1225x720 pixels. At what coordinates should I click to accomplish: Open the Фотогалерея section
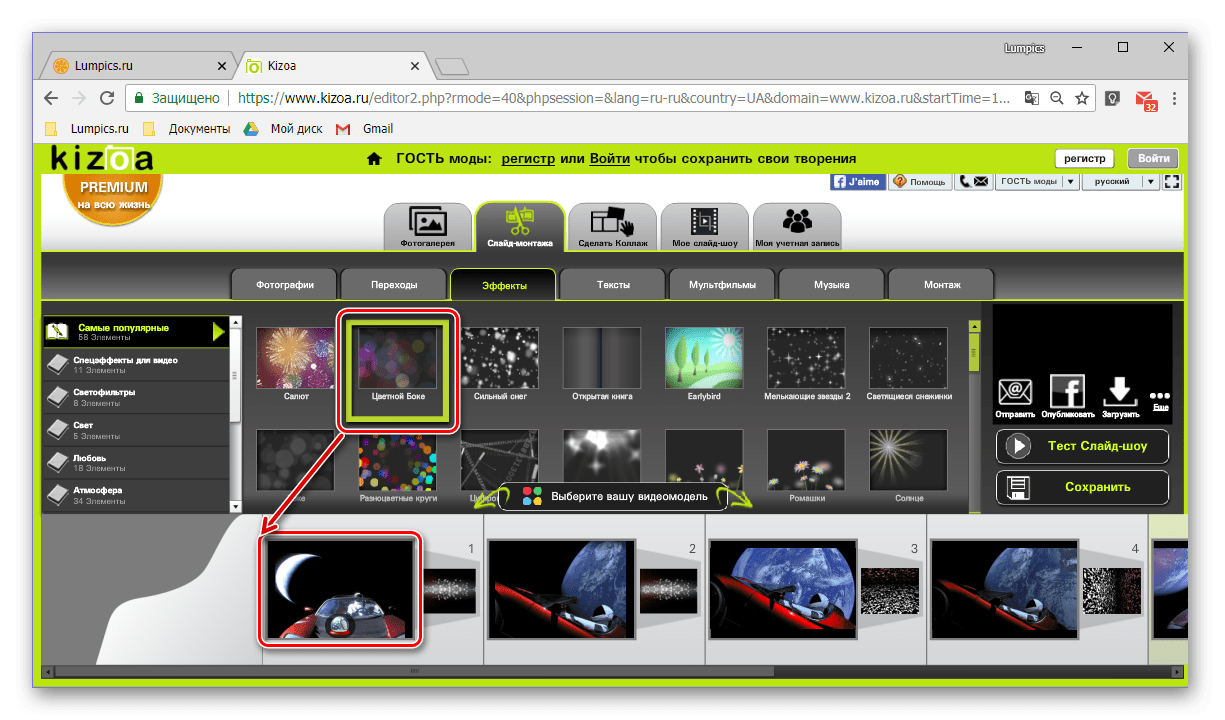pyautogui.click(x=428, y=226)
